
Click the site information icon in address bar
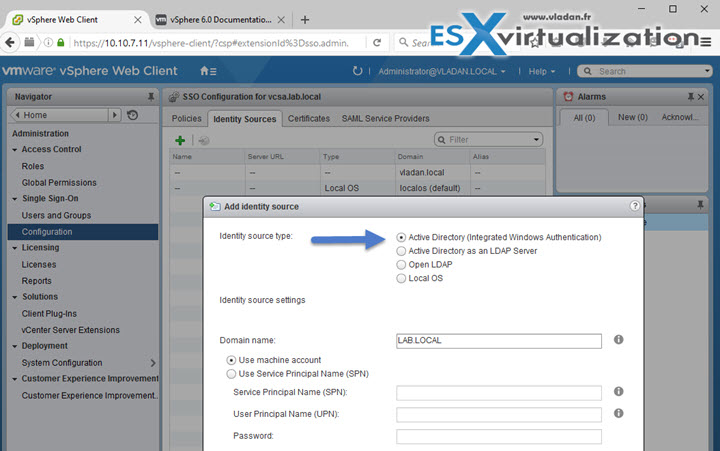48,43
